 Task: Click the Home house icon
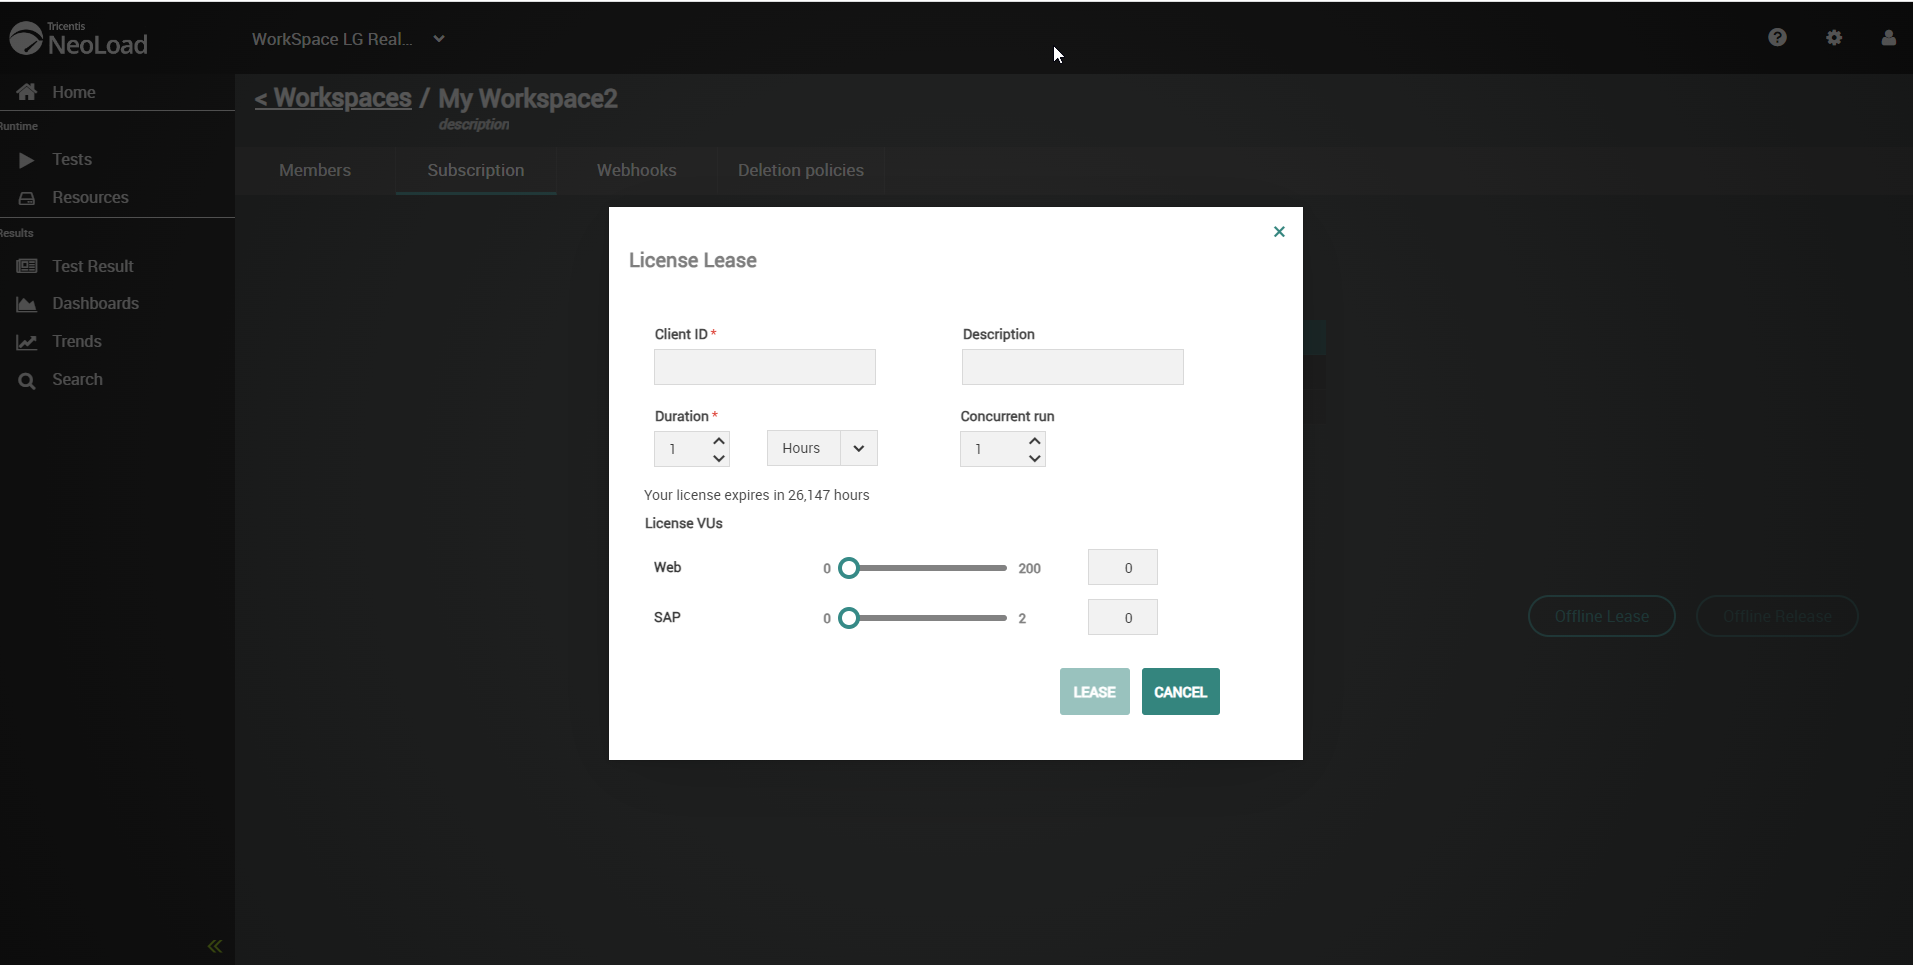click(27, 92)
